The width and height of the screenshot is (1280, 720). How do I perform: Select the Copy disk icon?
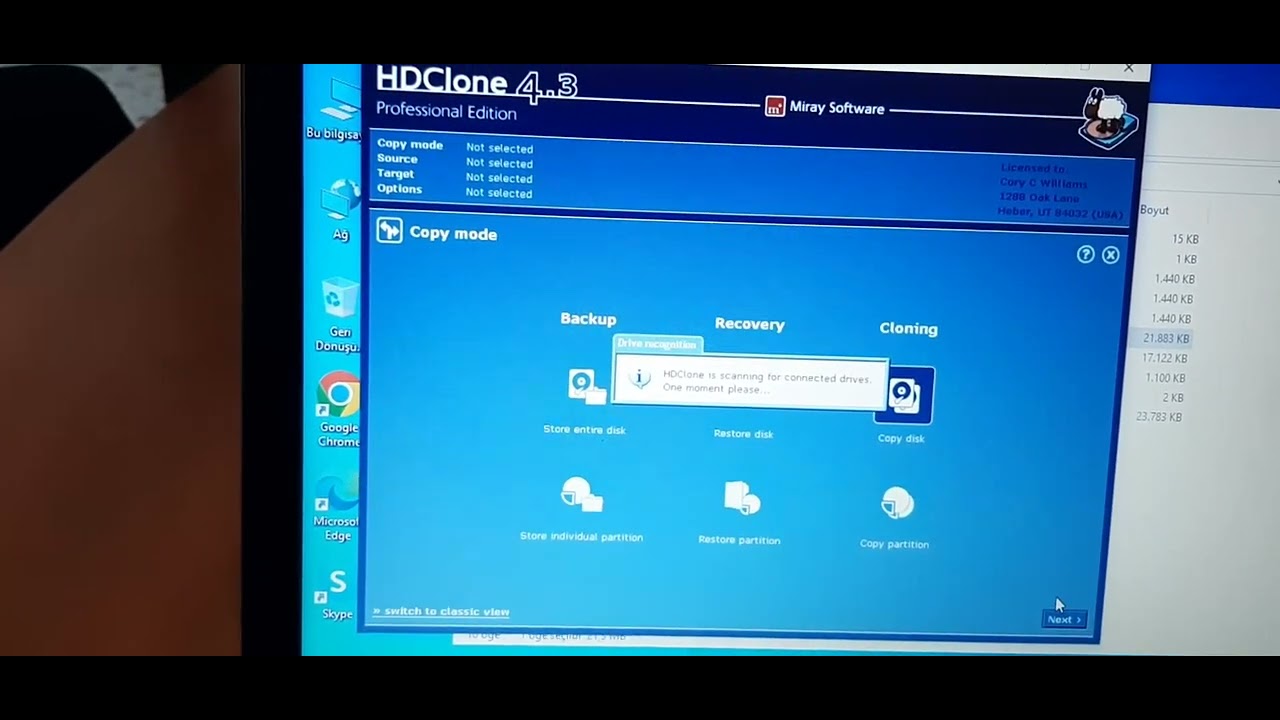point(905,396)
